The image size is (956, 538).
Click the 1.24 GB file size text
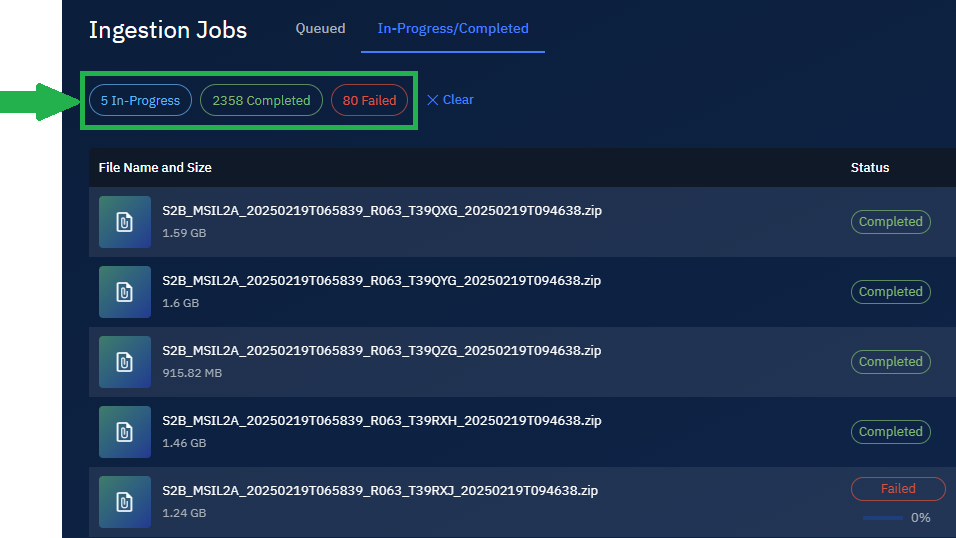click(184, 514)
